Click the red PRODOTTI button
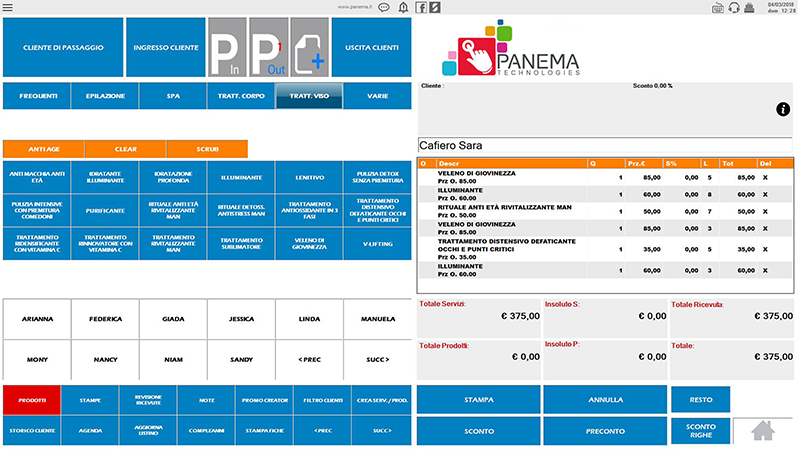Image resolution: width=800 pixels, height=450 pixels. 31,399
